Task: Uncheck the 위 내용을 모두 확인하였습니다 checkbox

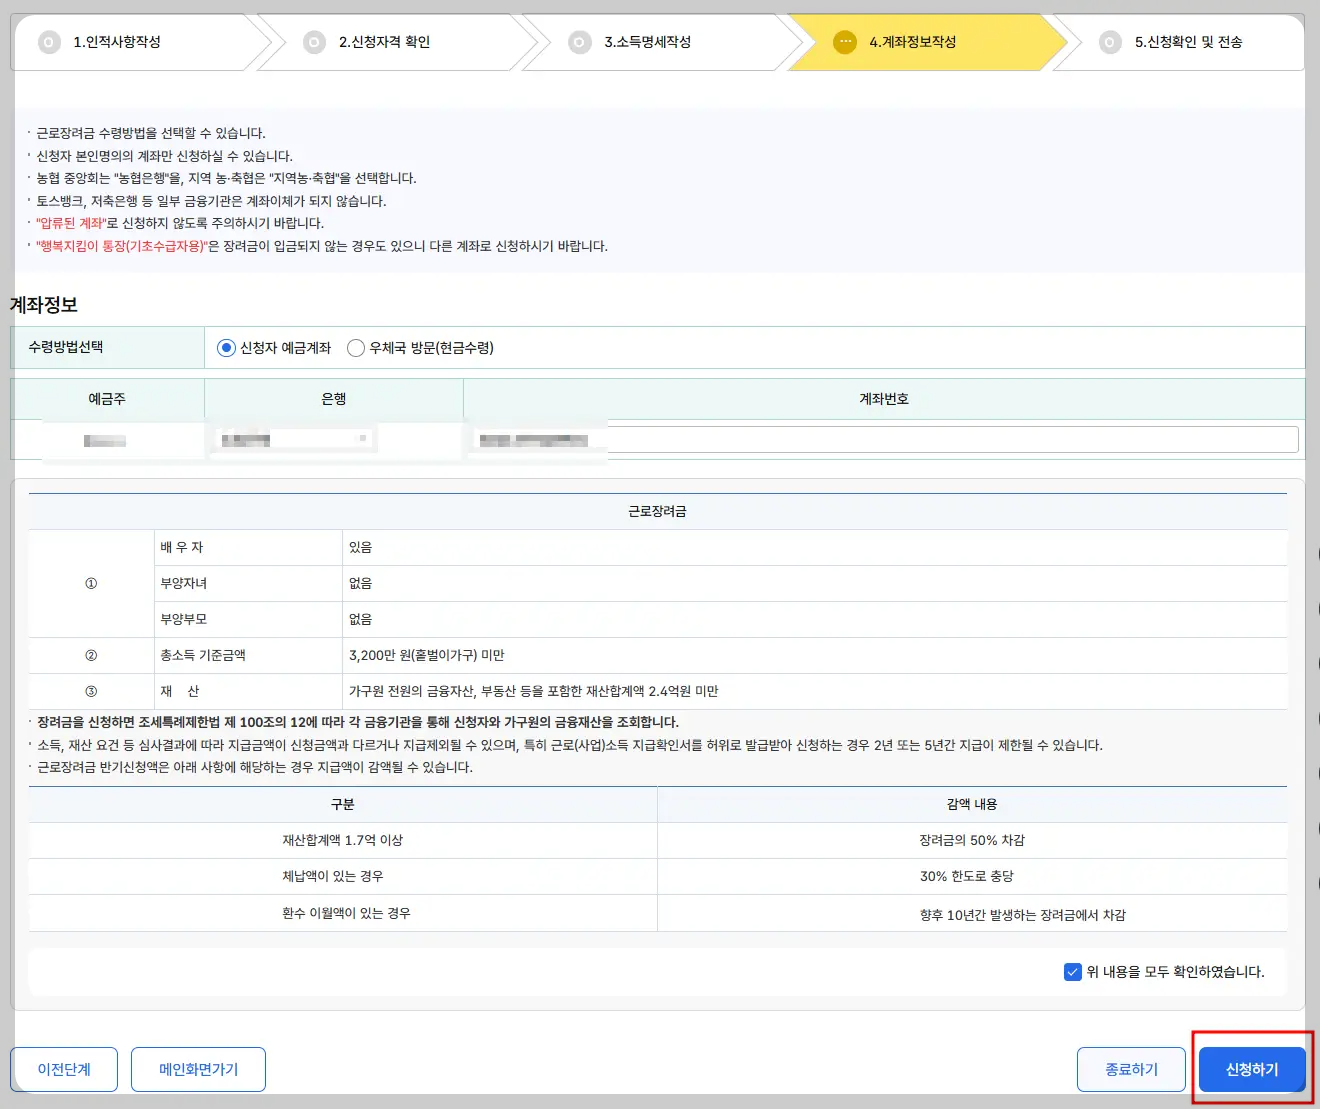Action: (x=1072, y=971)
